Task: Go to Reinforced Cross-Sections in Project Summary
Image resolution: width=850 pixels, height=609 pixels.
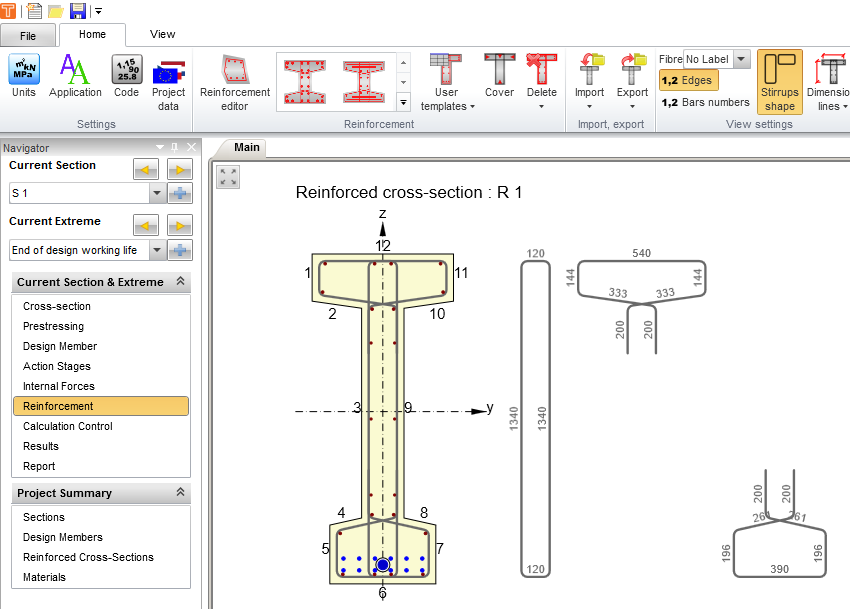Action: pyautogui.click(x=88, y=557)
